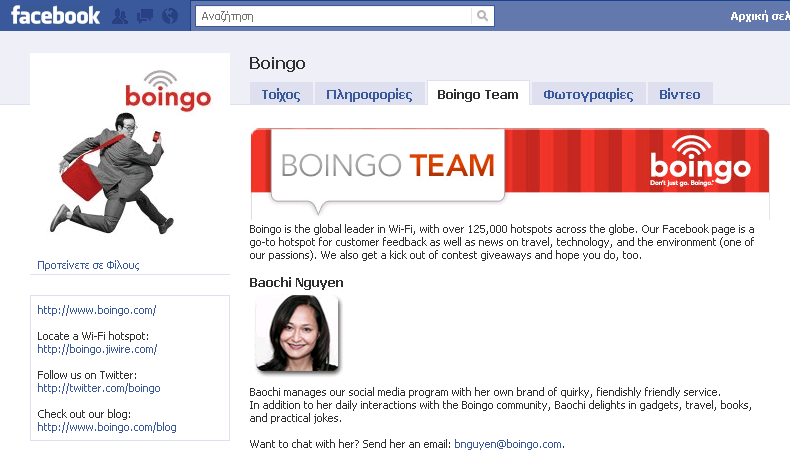This screenshot has height=457, width=790.
Task: Open the Φωτογραφίες tab
Action: [x=588, y=94]
